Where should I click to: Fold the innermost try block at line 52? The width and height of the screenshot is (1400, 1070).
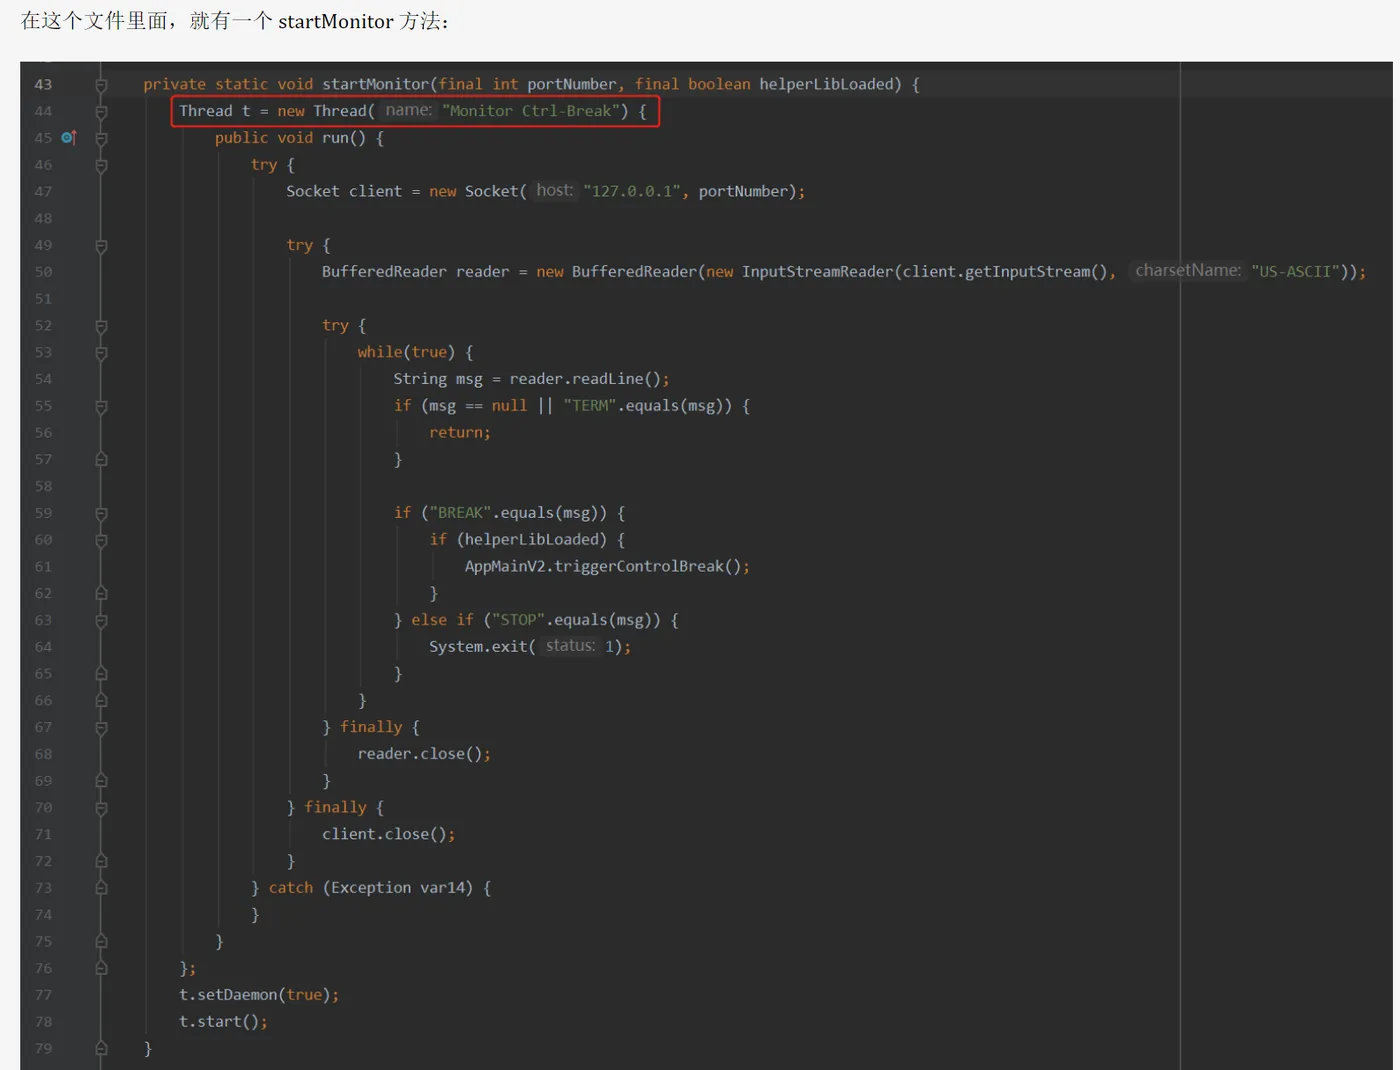click(x=101, y=326)
